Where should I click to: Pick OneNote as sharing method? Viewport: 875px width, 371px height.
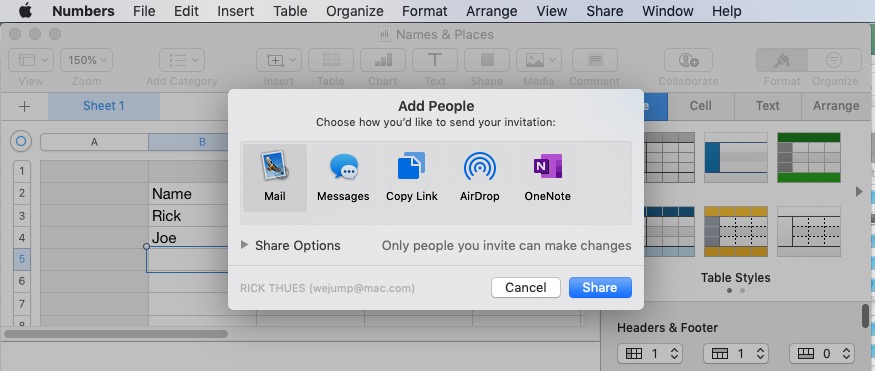tap(547, 177)
